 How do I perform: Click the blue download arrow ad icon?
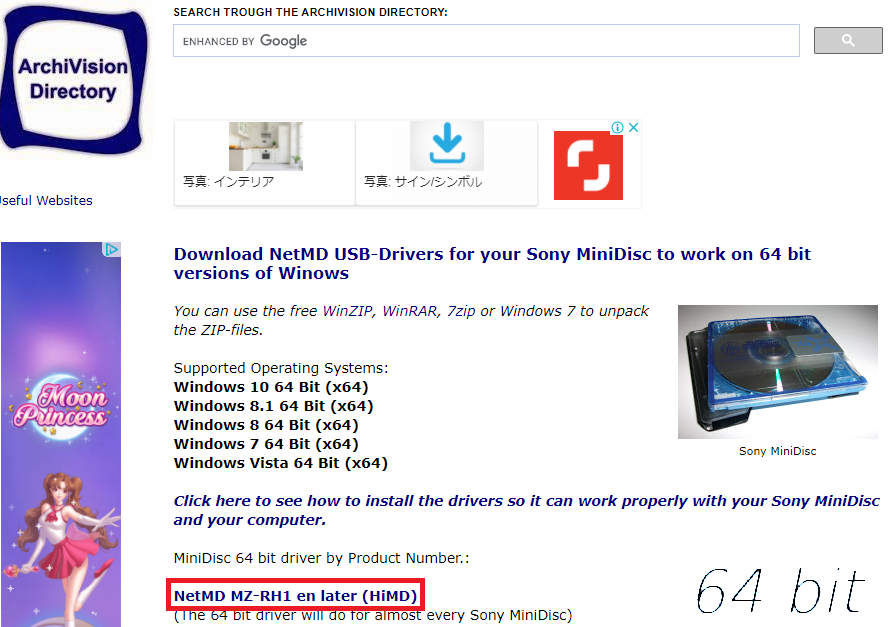pyautogui.click(x=447, y=146)
